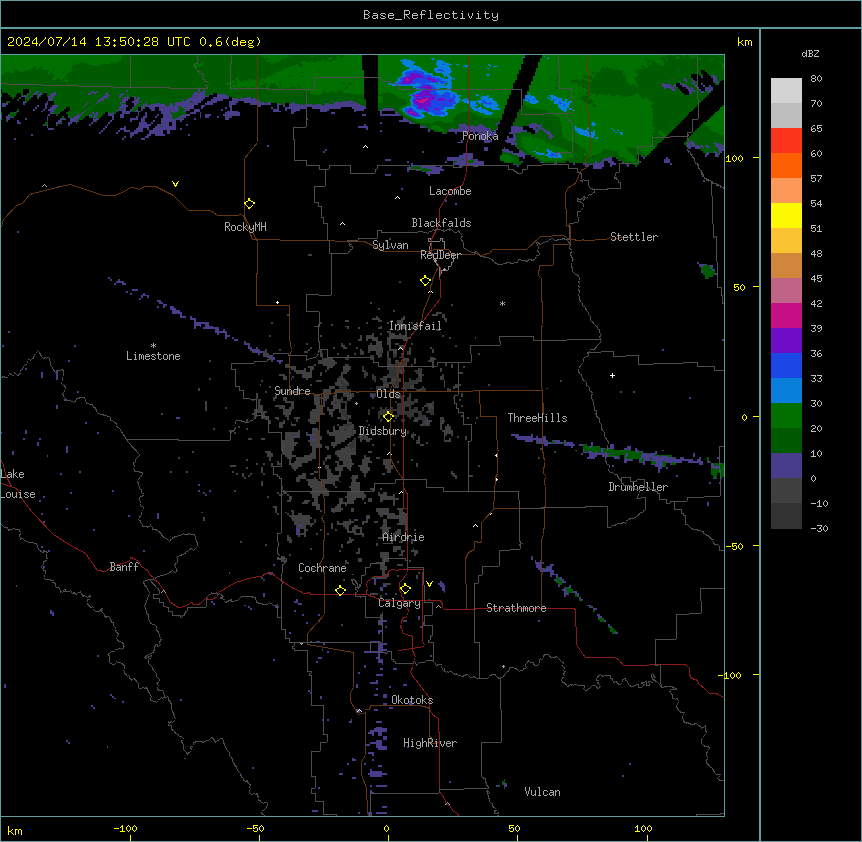The image size is (862, 842).
Task: Click the Olds town label
Action: point(388,394)
